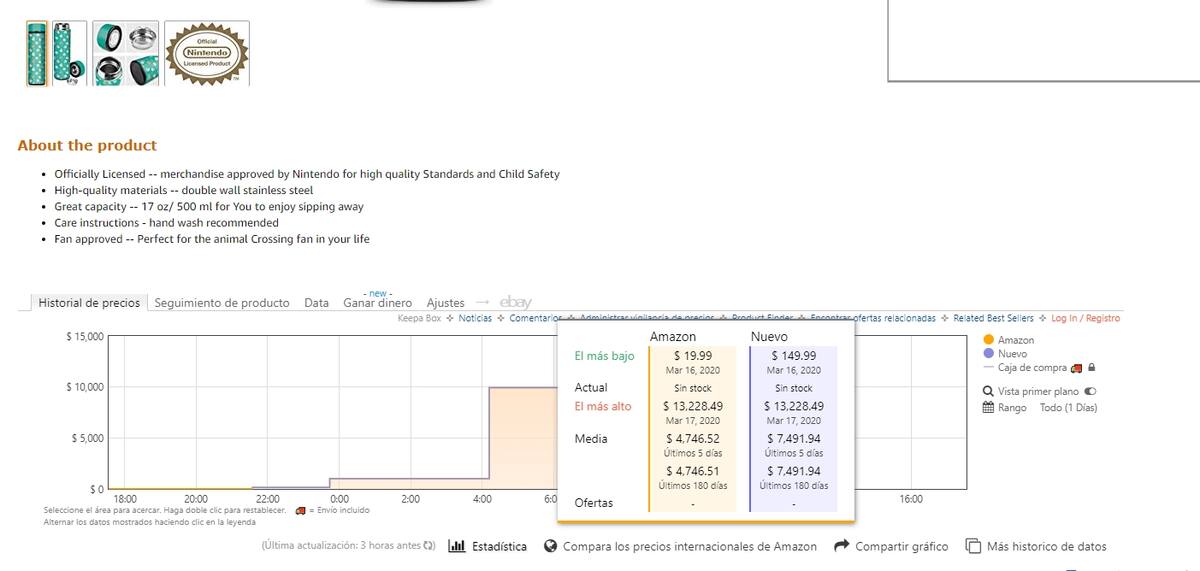Image resolution: width=1200 pixels, height=571 pixels.
Task: Toggle the orange Amazon legend dot
Action: [x=989, y=340]
